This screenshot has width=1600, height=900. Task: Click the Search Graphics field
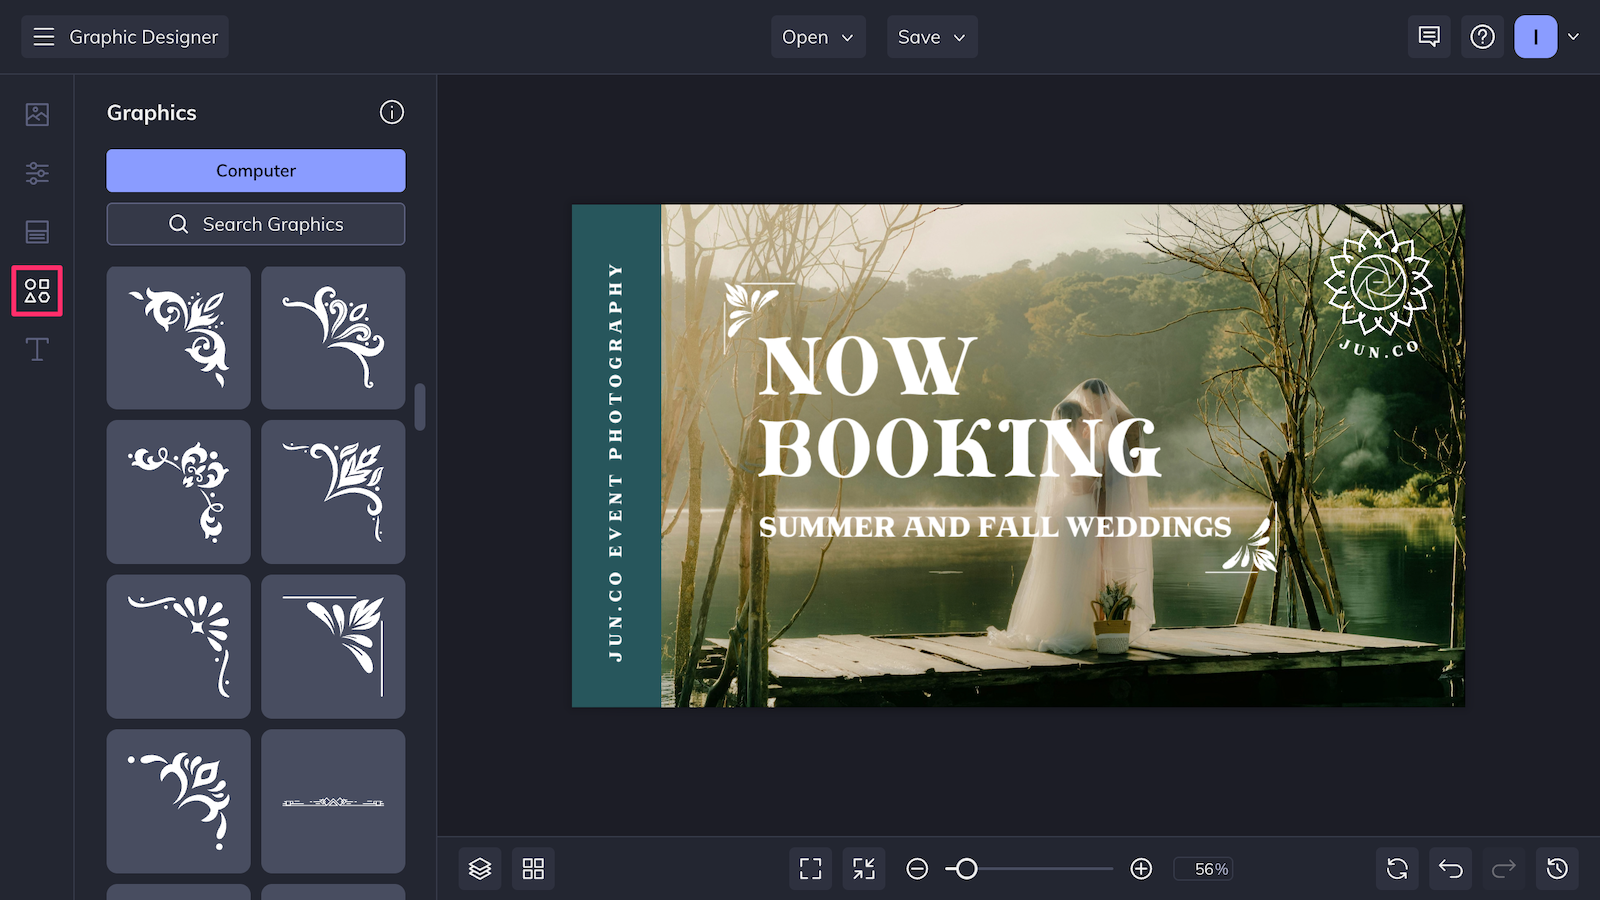coord(255,223)
